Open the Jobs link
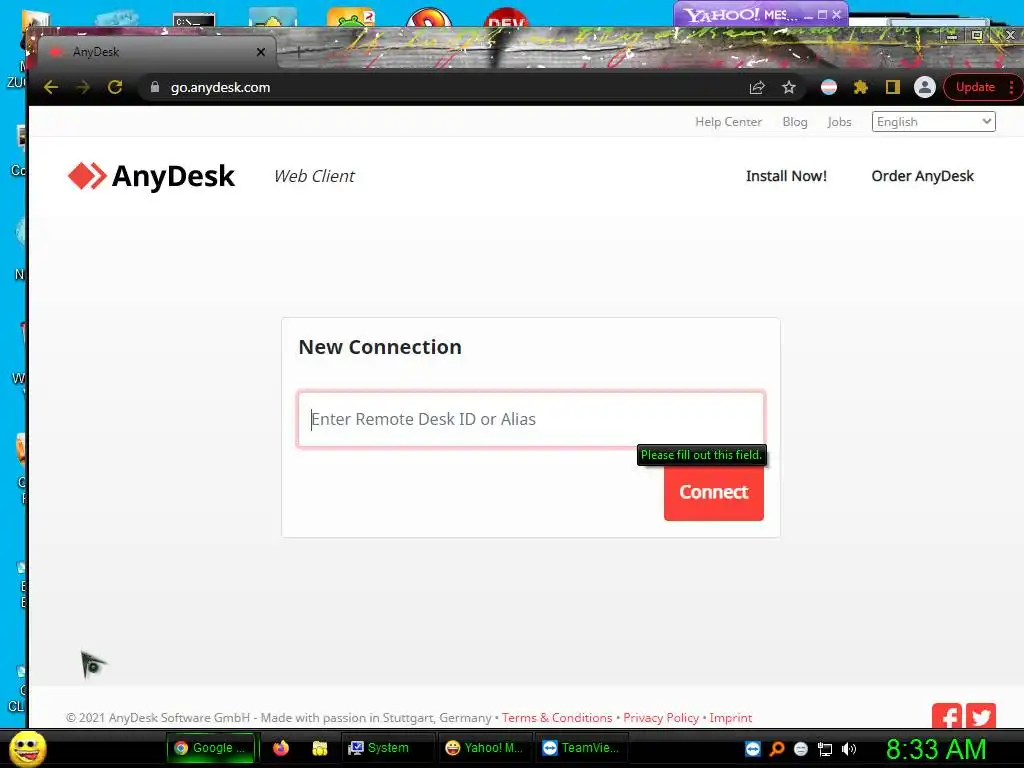Image resolution: width=1024 pixels, height=768 pixels. 839,121
